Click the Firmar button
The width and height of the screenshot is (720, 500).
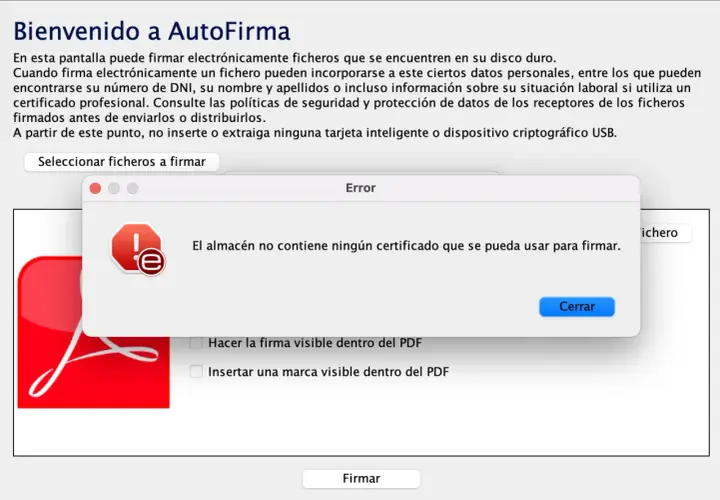tap(361, 478)
